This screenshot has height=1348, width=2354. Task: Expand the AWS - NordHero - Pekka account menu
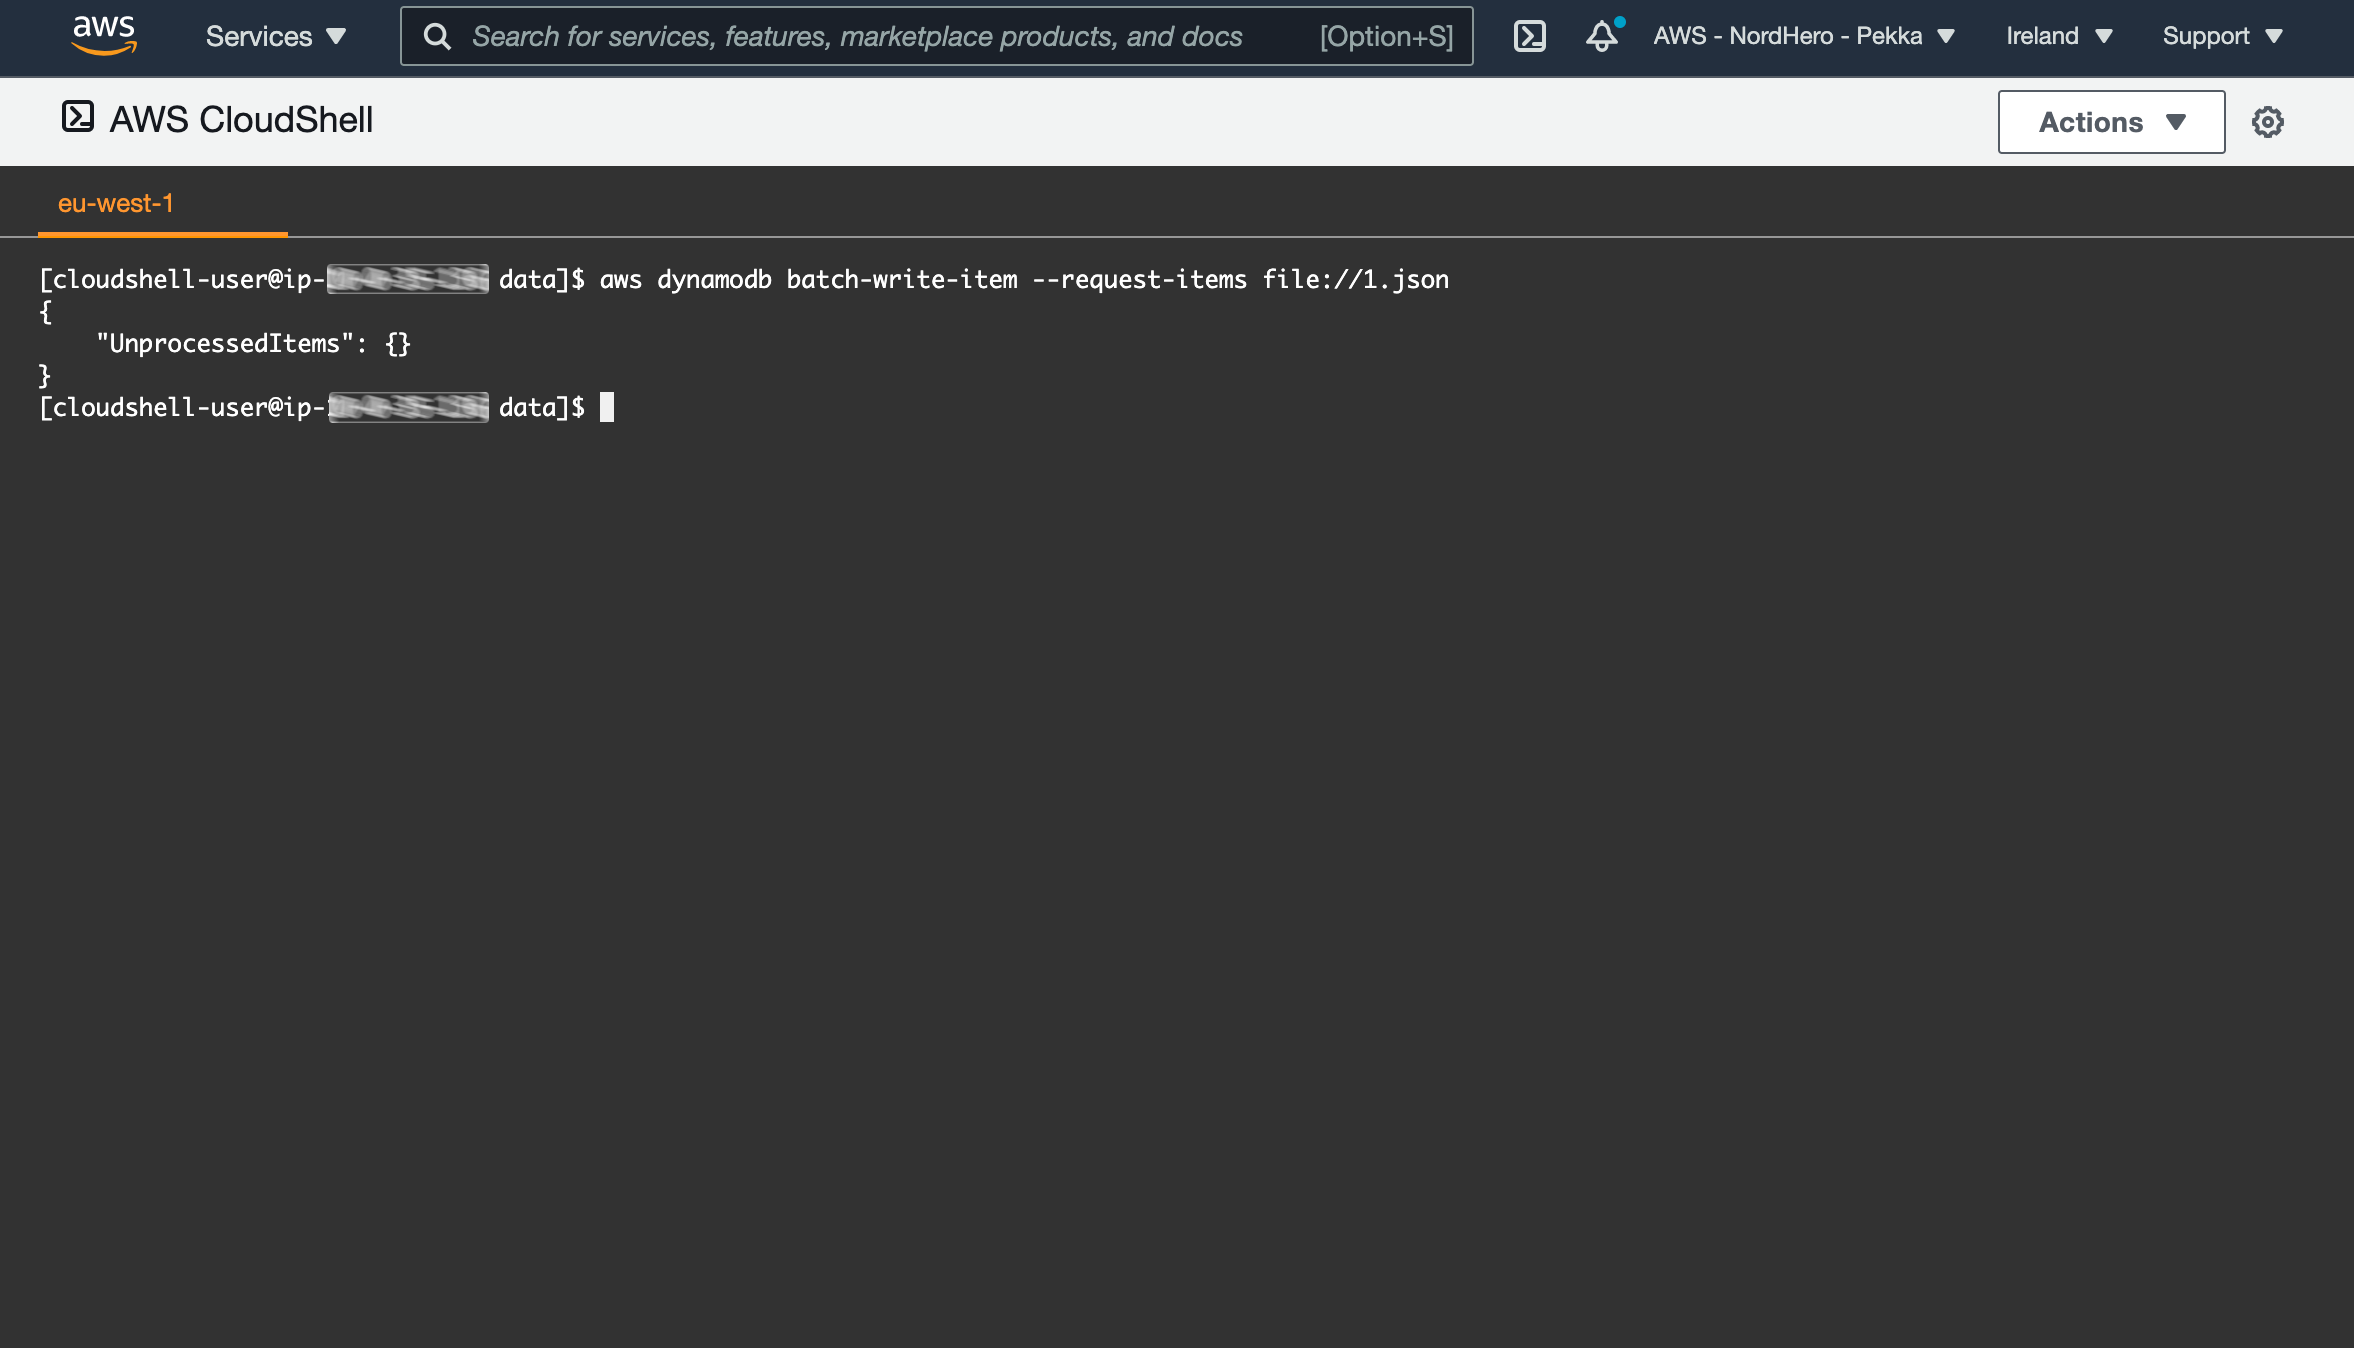tap(1803, 36)
